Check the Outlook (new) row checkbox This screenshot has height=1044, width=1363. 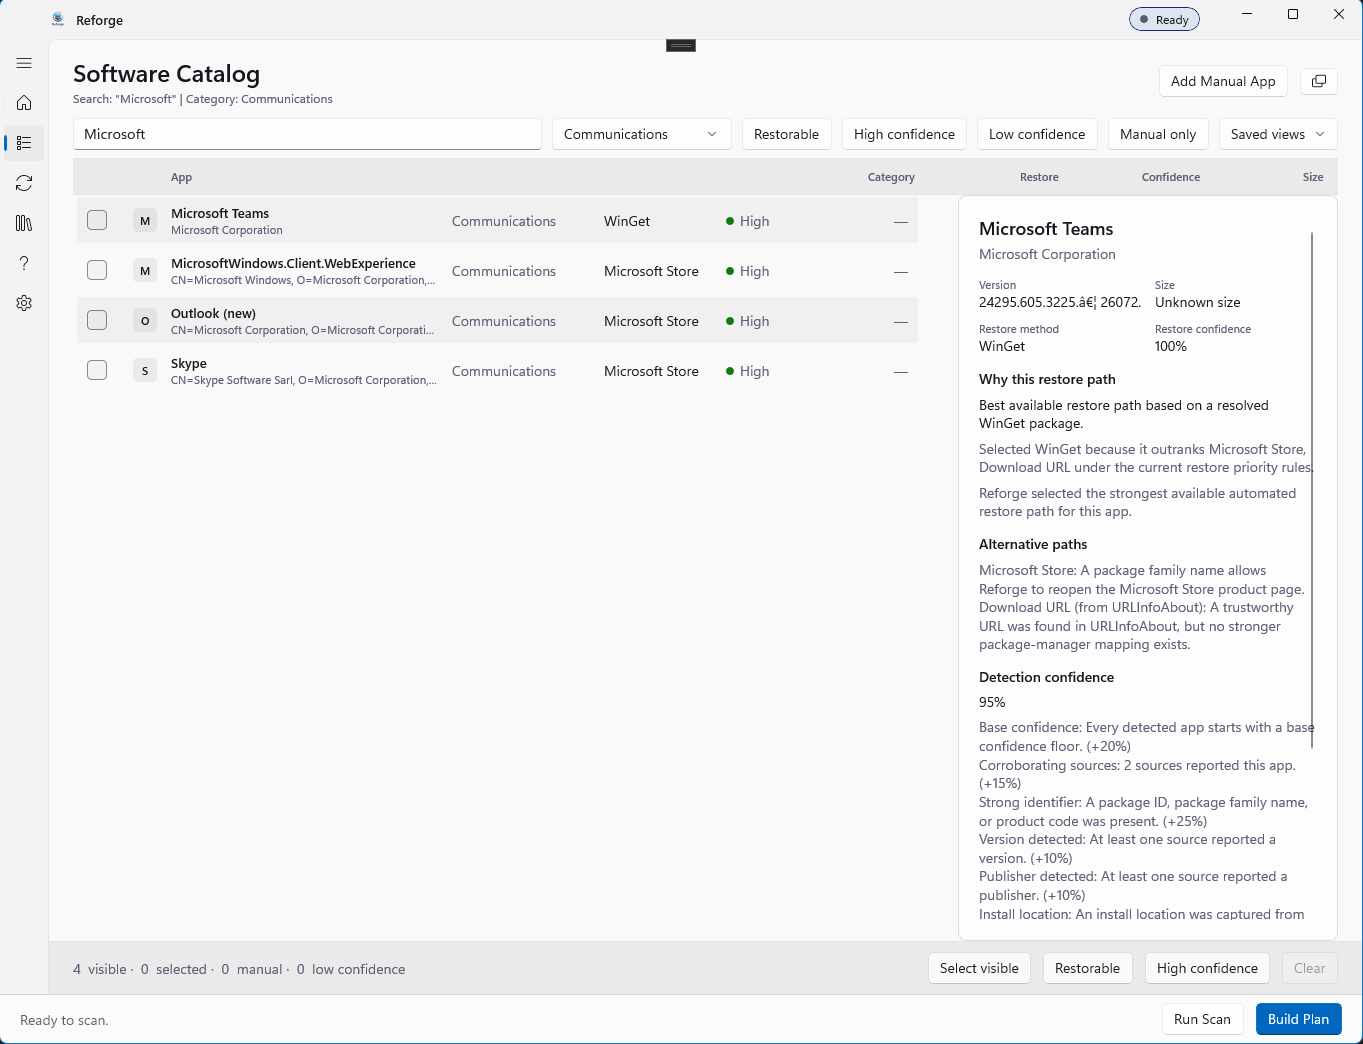click(x=97, y=320)
